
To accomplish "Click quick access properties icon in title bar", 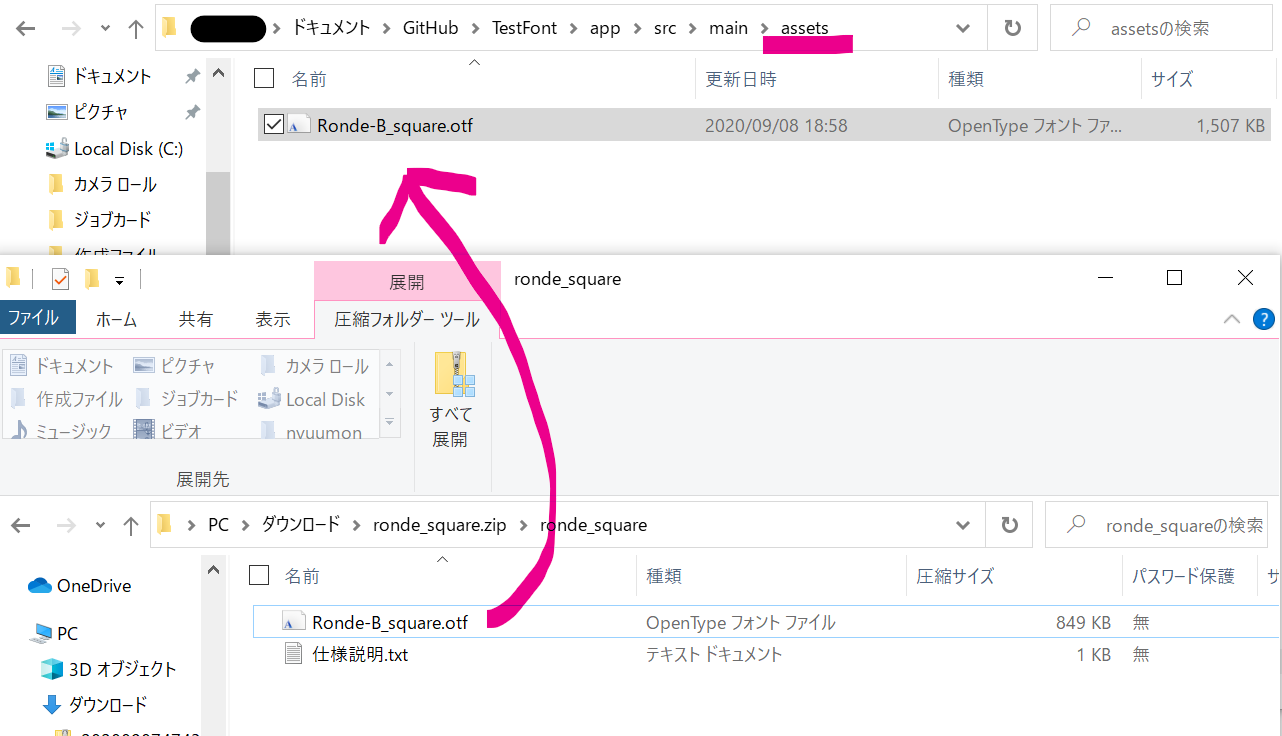I will click(x=60, y=279).
